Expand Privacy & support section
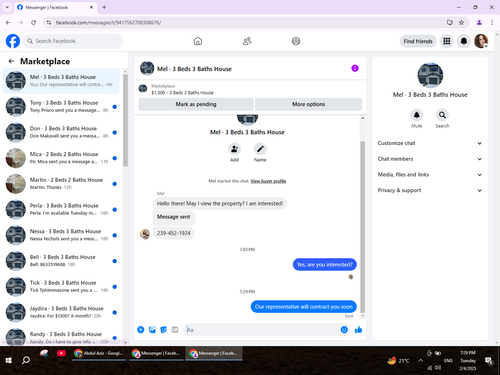500x375 pixels. point(430,190)
